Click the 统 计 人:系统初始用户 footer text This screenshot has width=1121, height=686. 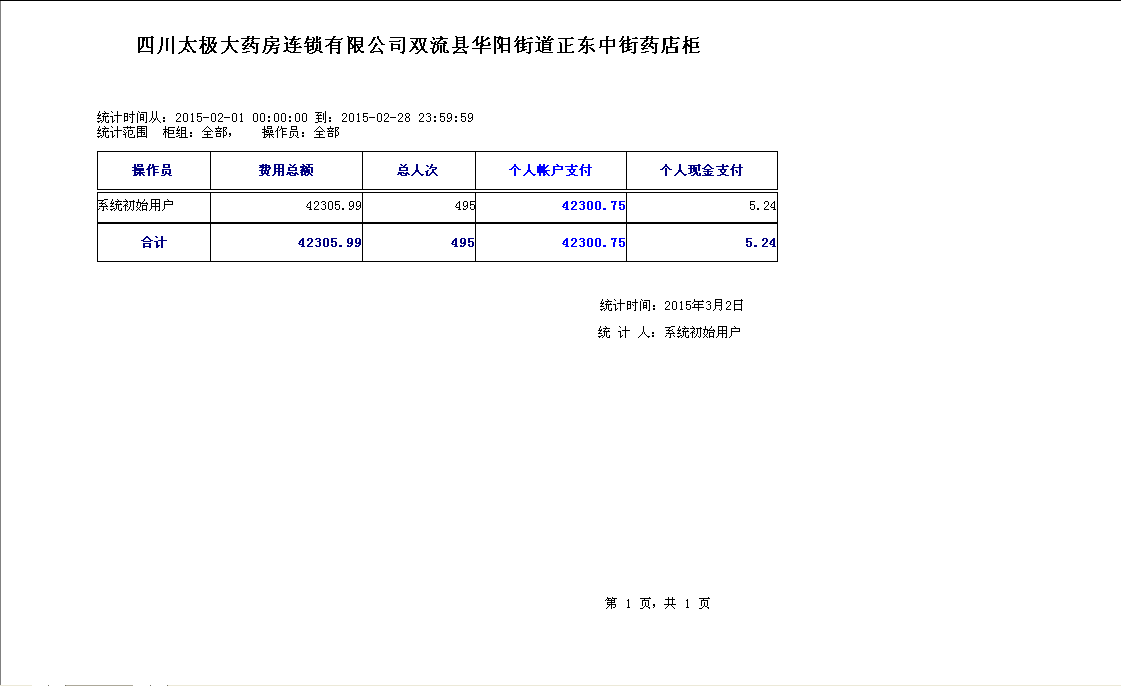point(669,332)
